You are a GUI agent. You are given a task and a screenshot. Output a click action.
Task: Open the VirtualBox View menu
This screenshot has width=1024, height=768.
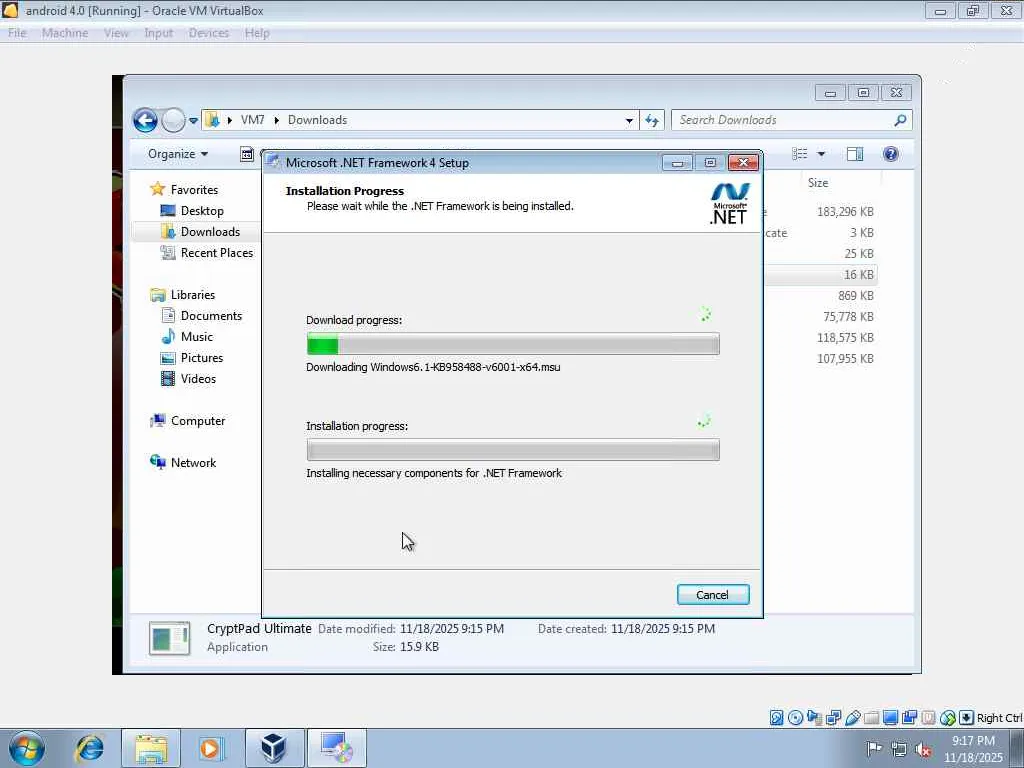[x=116, y=33]
